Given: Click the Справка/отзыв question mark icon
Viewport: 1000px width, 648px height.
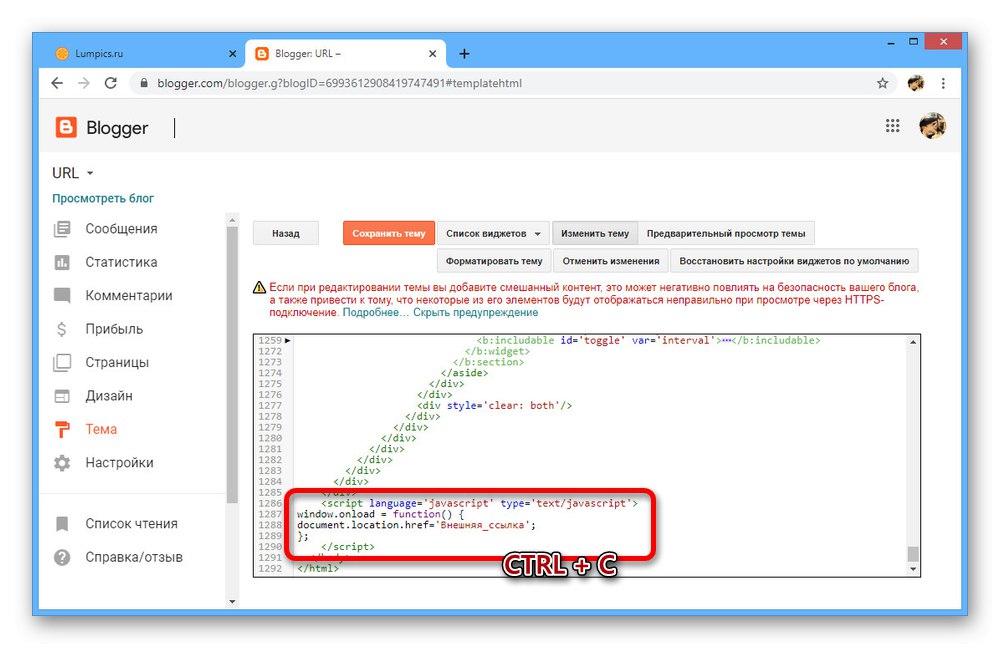Looking at the screenshot, I should pyautogui.click(x=62, y=557).
